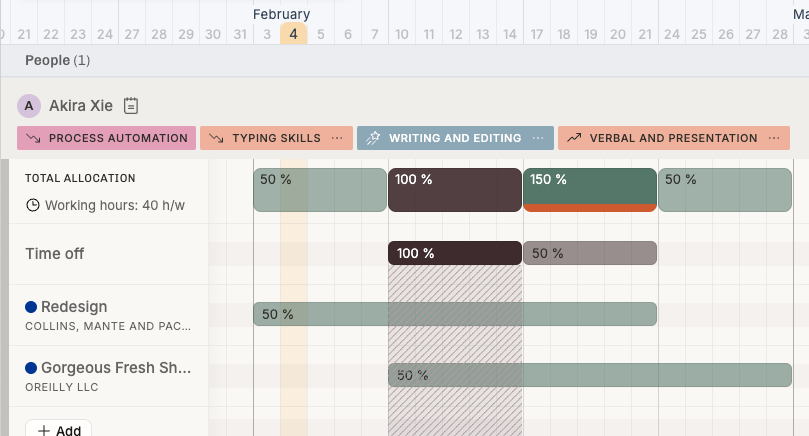Screen dimensions: 809x436
Task: Open the Redesign project row label
Action: (74, 307)
